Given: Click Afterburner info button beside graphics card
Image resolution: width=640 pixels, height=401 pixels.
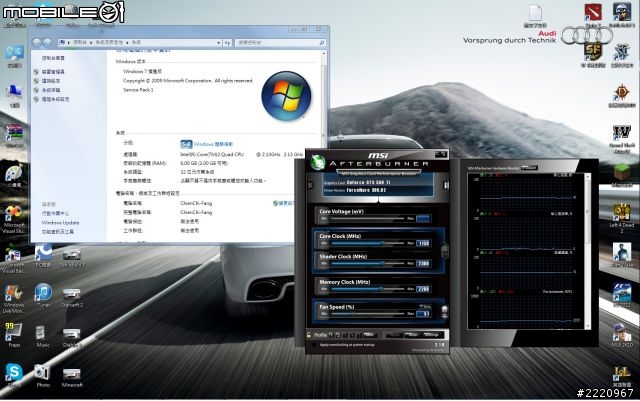Looking at the screenshot, I should 446,185.
